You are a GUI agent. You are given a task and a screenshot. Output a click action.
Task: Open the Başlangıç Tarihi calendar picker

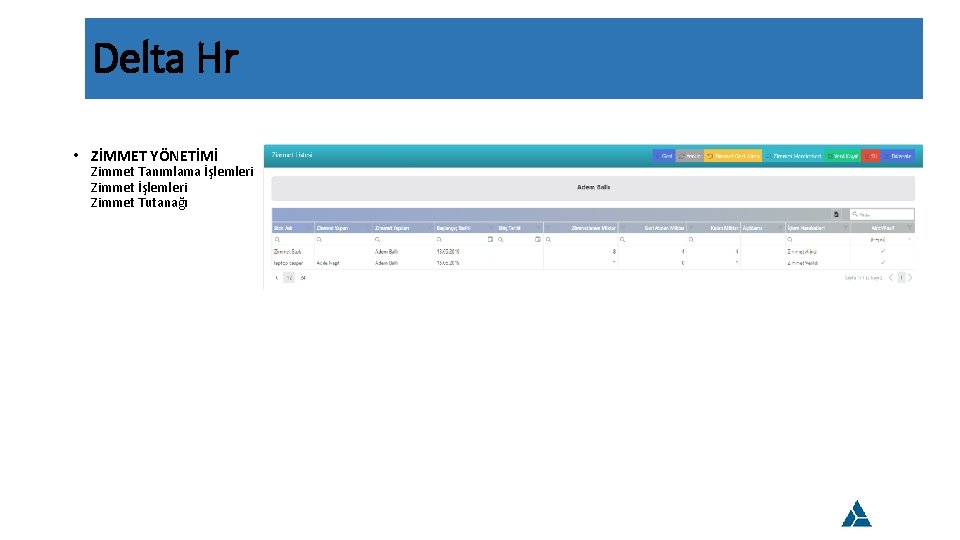490,239
